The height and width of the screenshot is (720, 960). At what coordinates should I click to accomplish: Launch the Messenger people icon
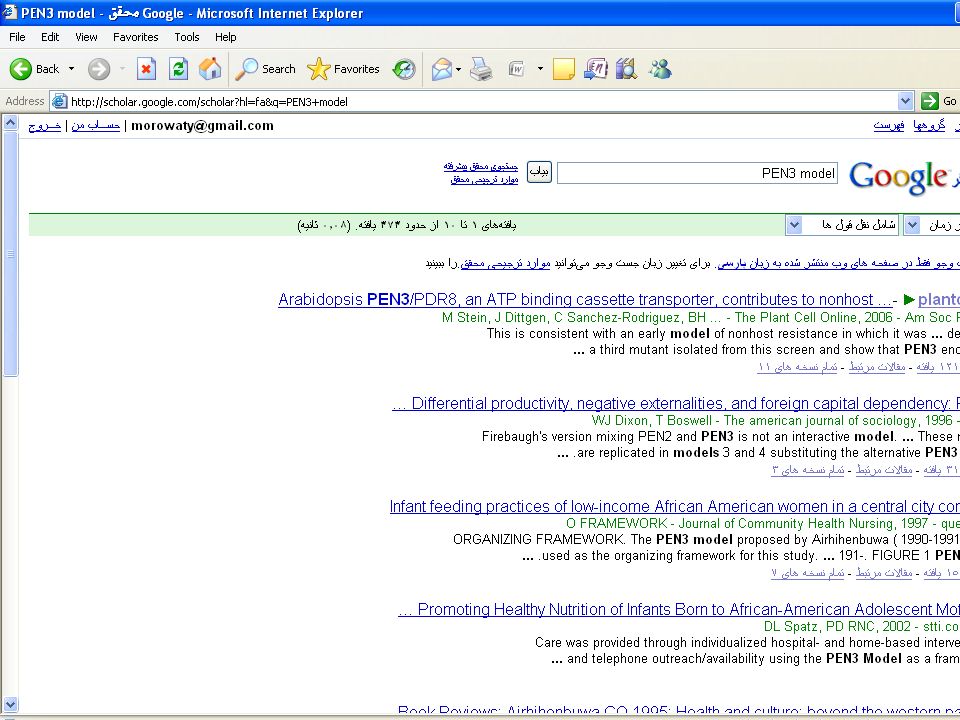[661, 69]
